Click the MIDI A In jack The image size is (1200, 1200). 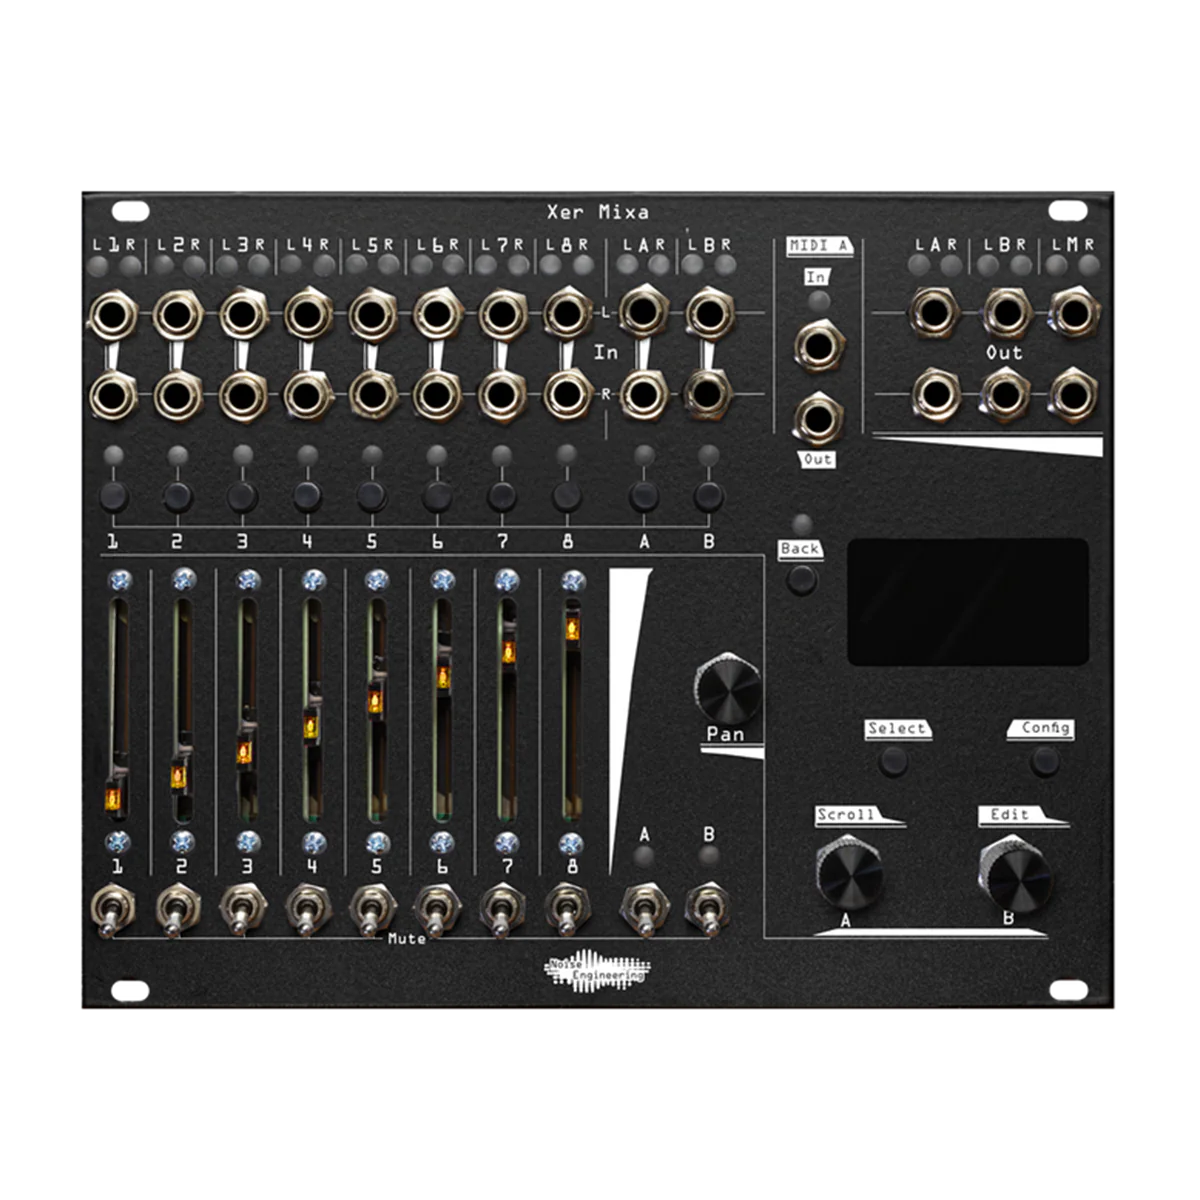819,347
